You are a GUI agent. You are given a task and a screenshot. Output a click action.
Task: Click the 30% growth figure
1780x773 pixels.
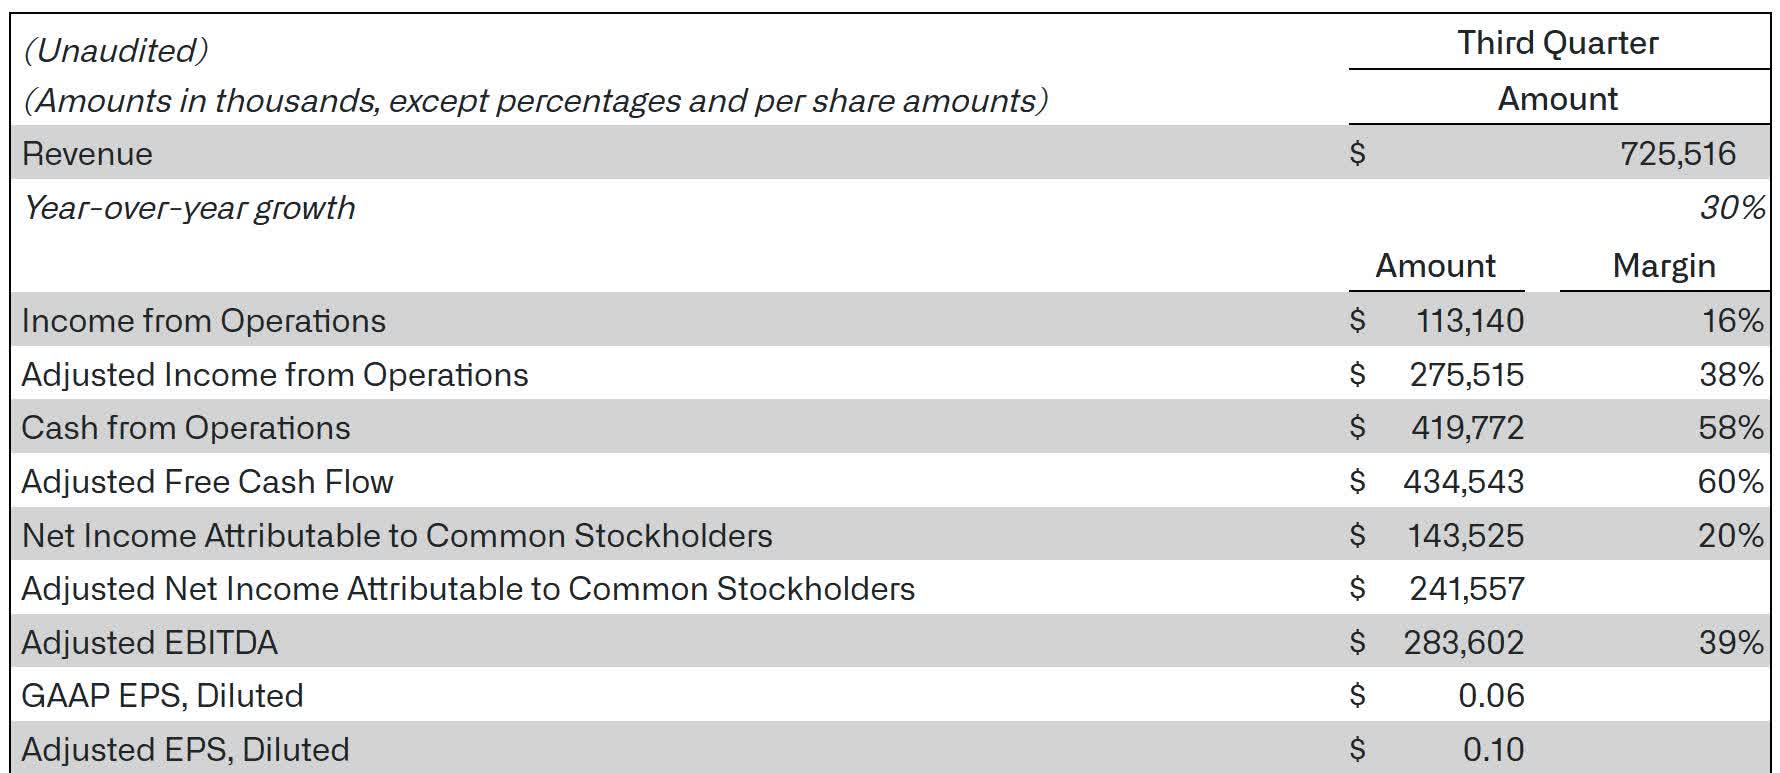(1731, 208)
